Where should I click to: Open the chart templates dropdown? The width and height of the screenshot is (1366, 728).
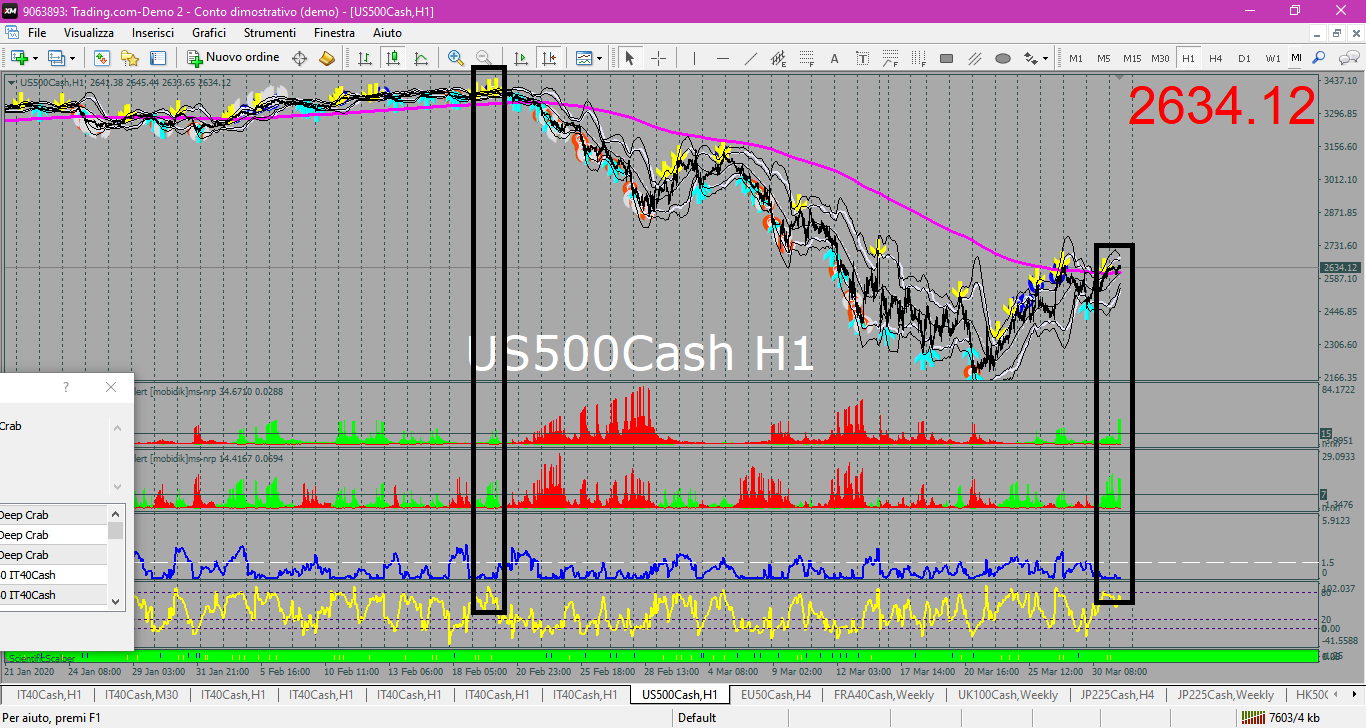click(x=589, y=58)
